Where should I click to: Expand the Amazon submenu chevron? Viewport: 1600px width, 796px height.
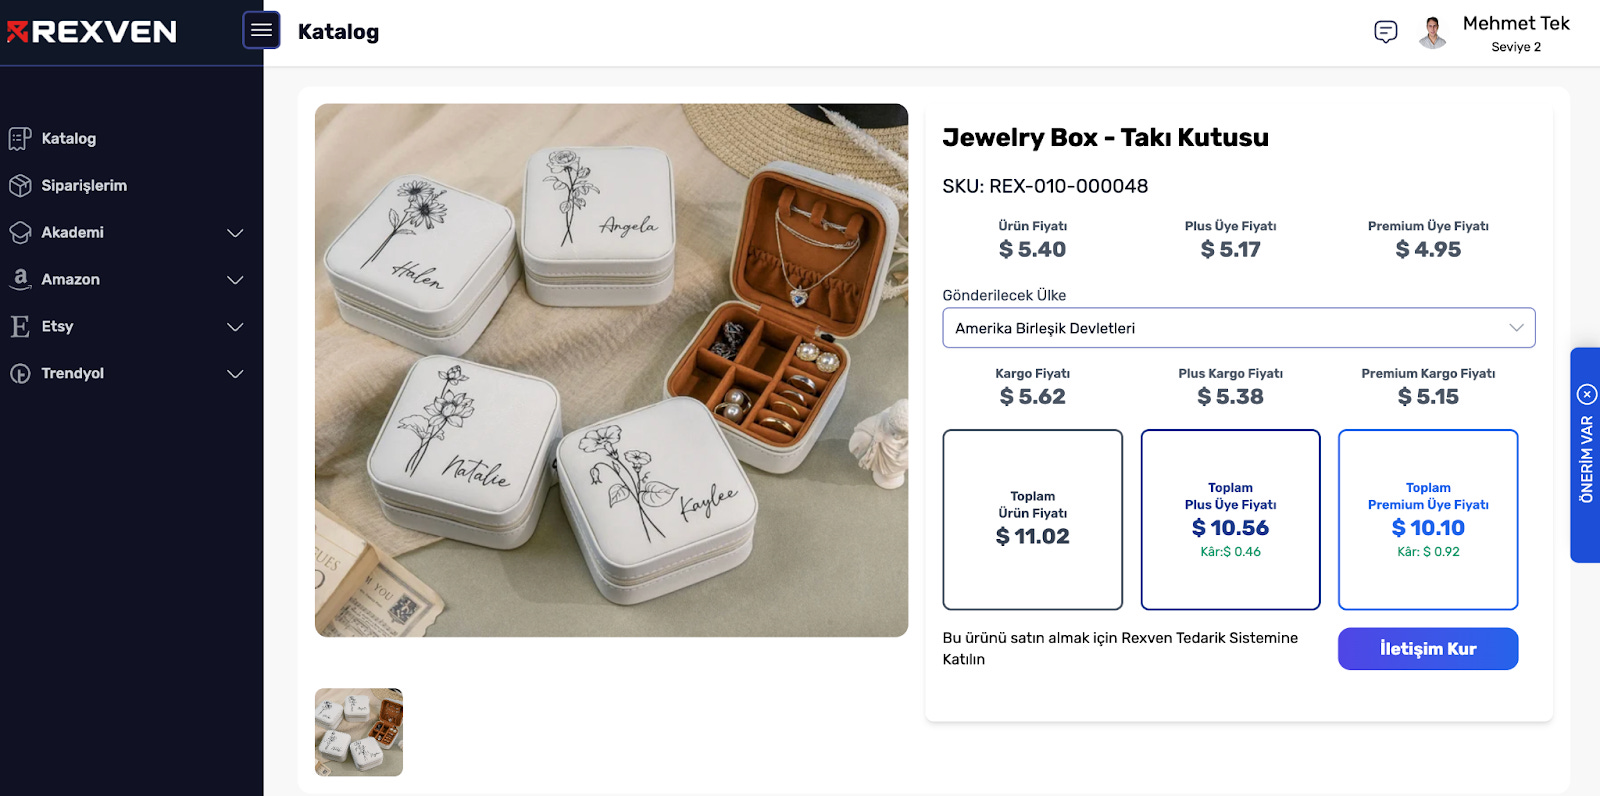235,280
